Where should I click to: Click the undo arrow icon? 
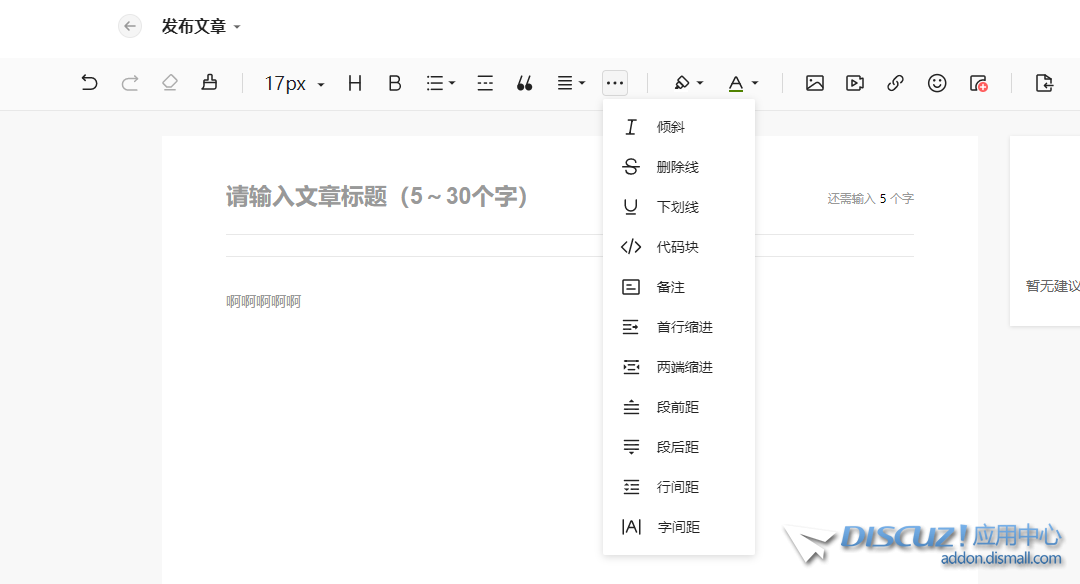(x=89, y=83)
